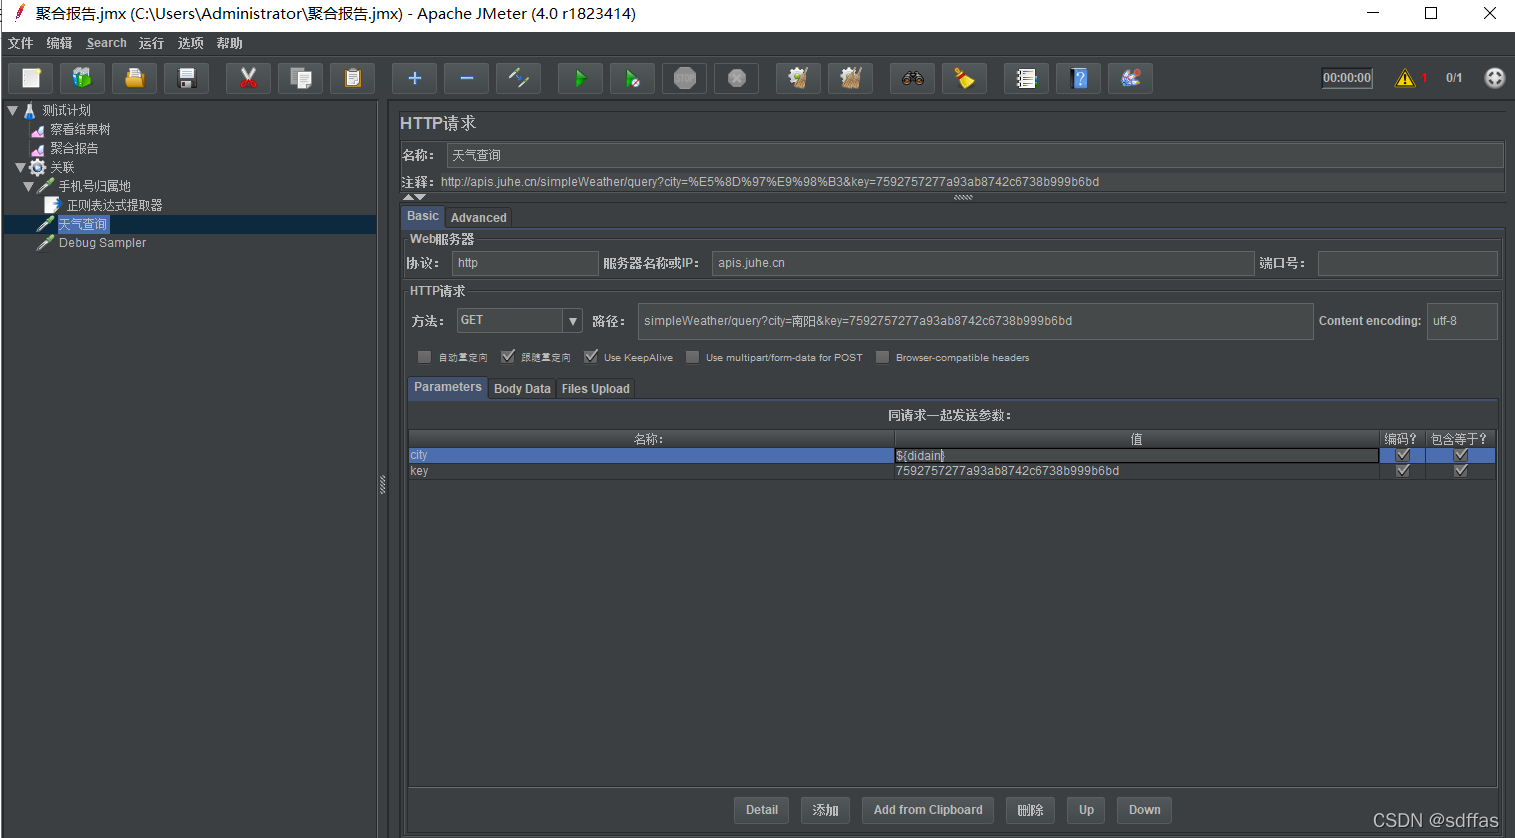This screenshot has height=838, width=1515.
Task: Switch to the Advanced tab
Action: tap(479, 217)
